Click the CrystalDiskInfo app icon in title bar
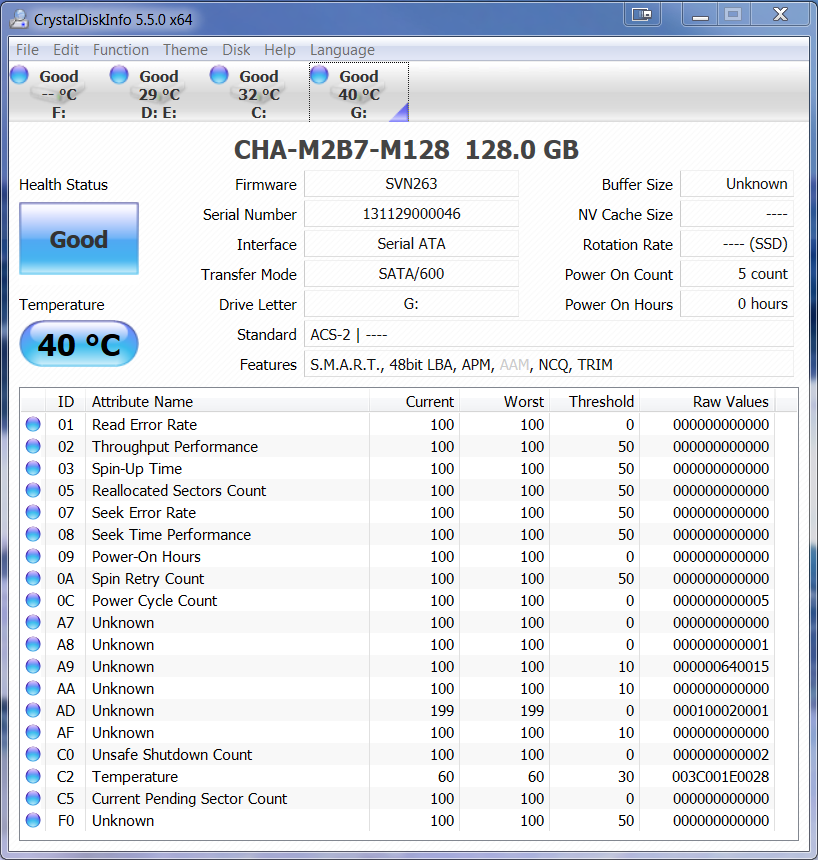The image size is (818, 860). (19, 17)
